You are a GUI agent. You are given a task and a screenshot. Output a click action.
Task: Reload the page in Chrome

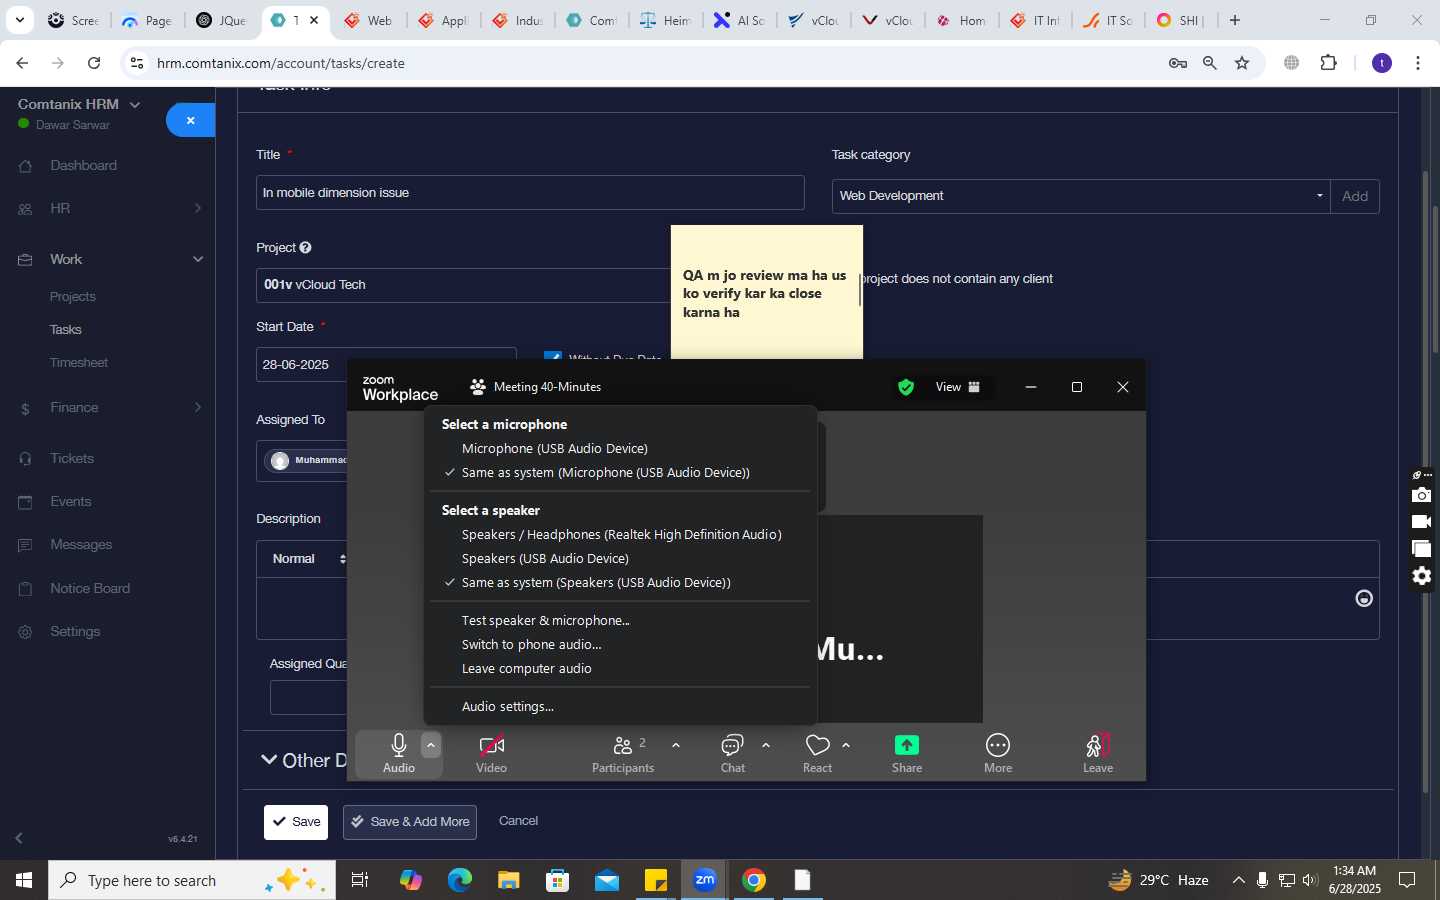pyautogui.click(x=94, y=63)
